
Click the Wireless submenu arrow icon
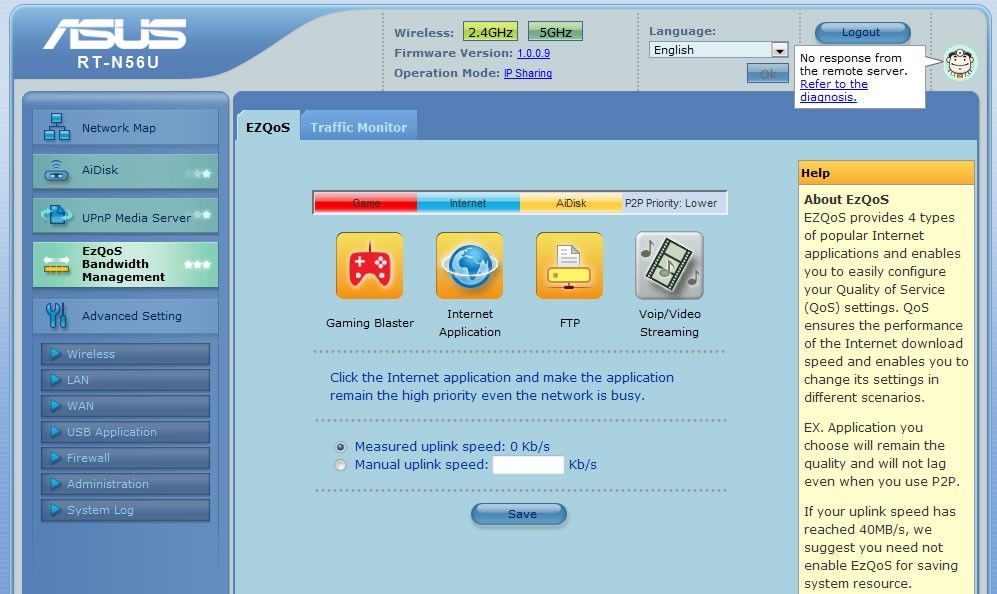pos(55,354)
